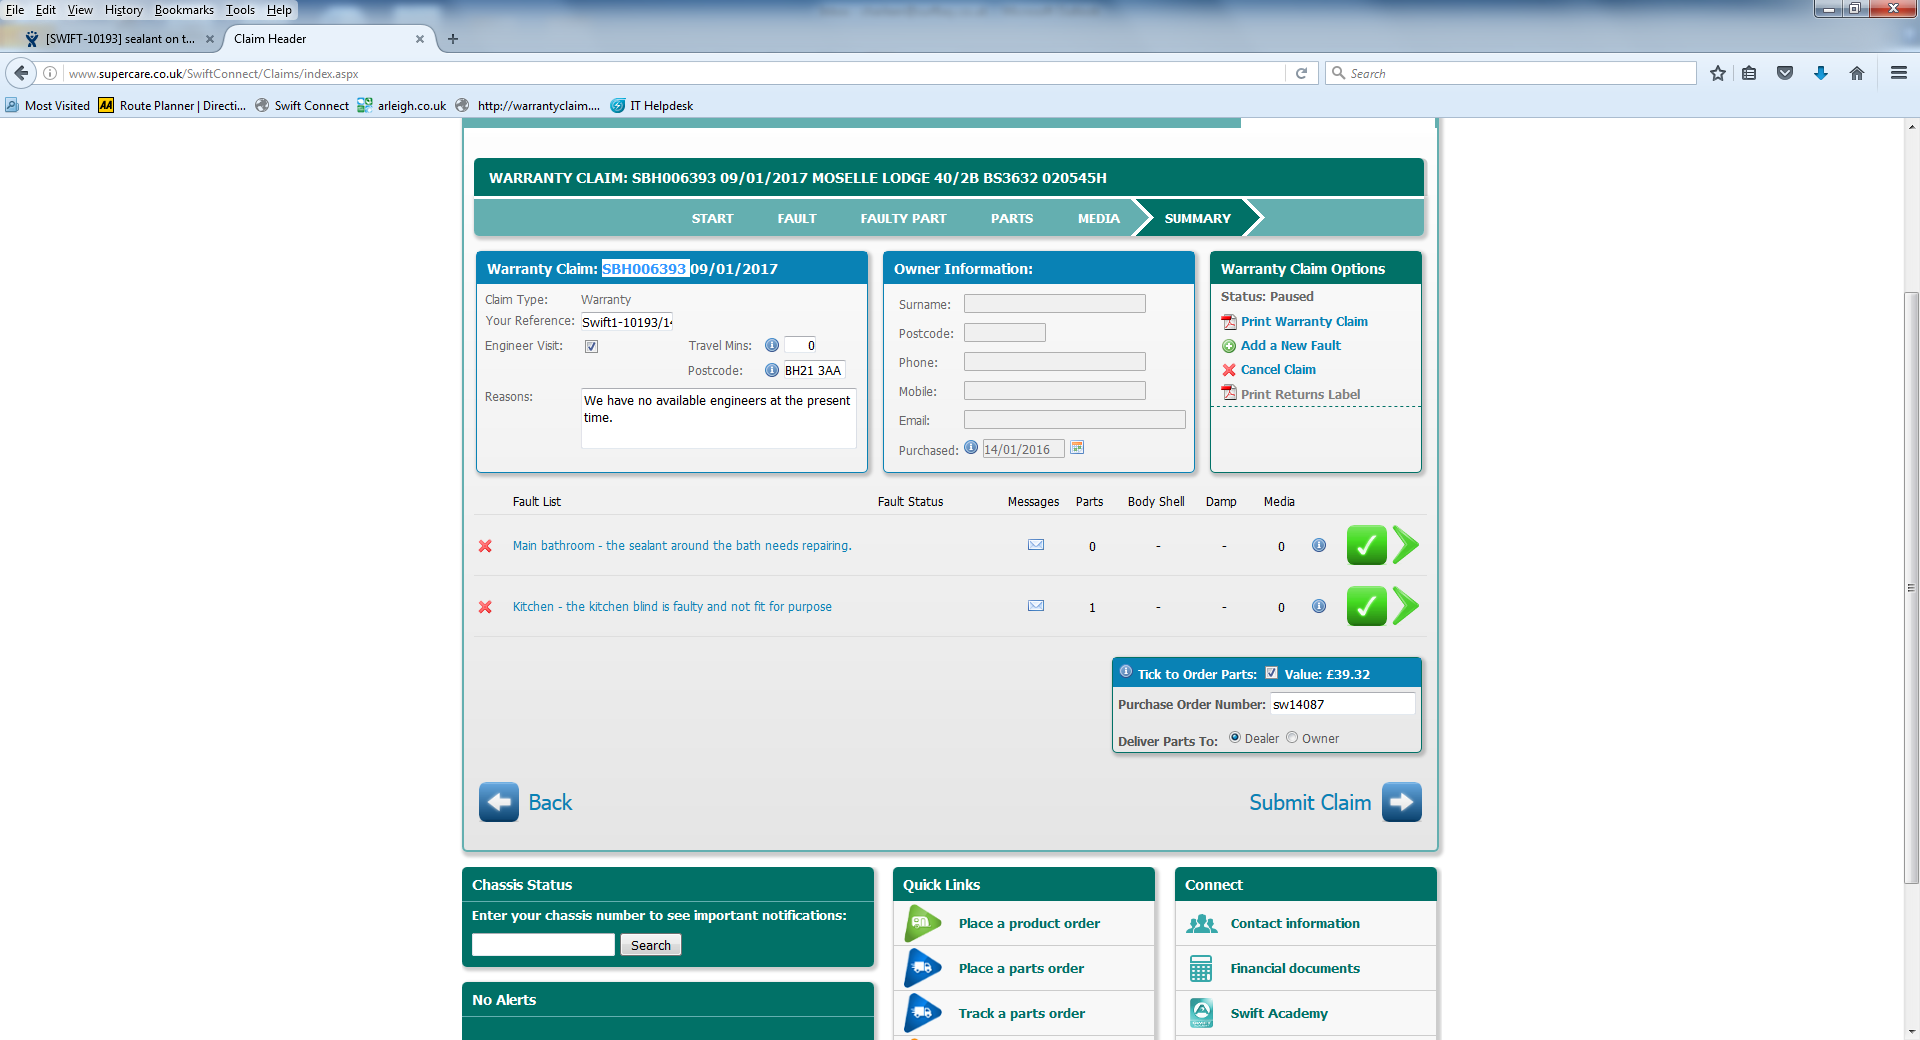Click green tick on Kitchen blind fault row
Viewport: 1920px width, 1040px height.
click(1366, 606)
